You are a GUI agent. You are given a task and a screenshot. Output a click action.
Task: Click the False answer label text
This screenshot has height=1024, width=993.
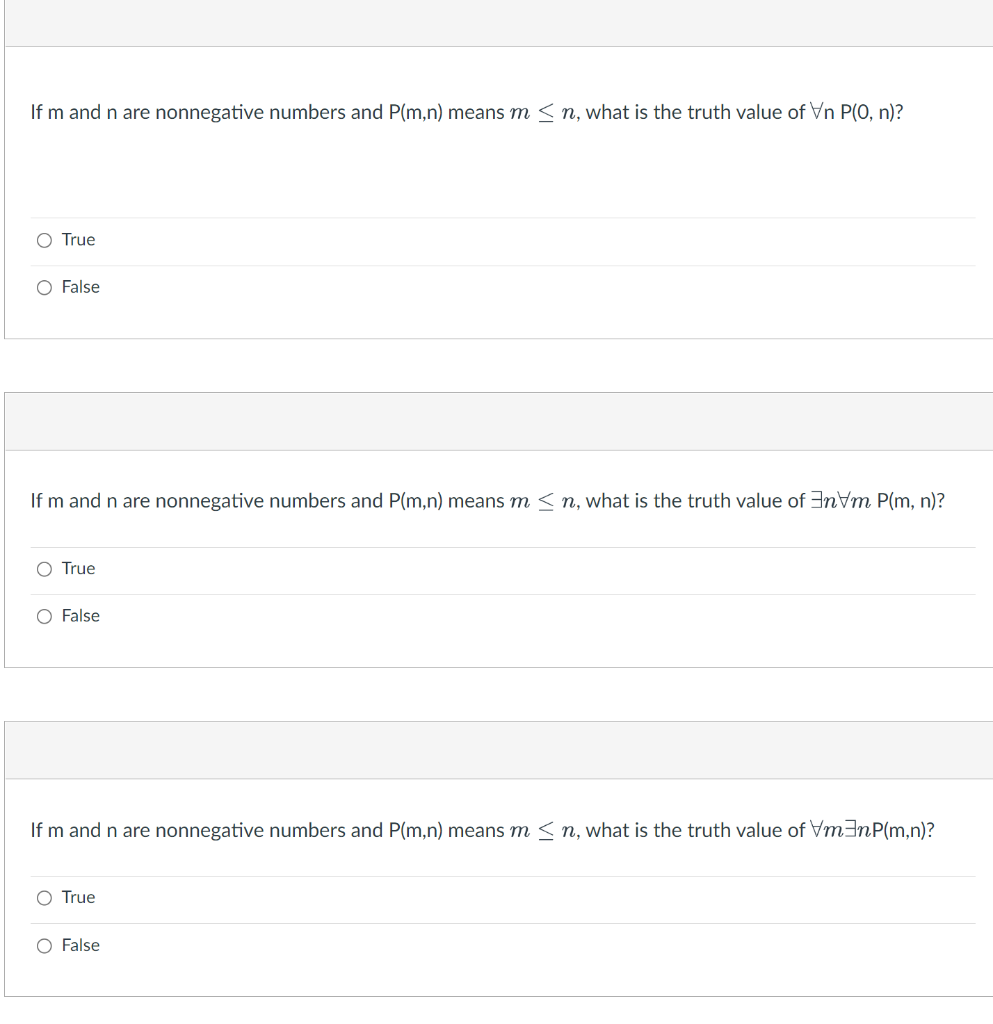[x=81, y=287]
